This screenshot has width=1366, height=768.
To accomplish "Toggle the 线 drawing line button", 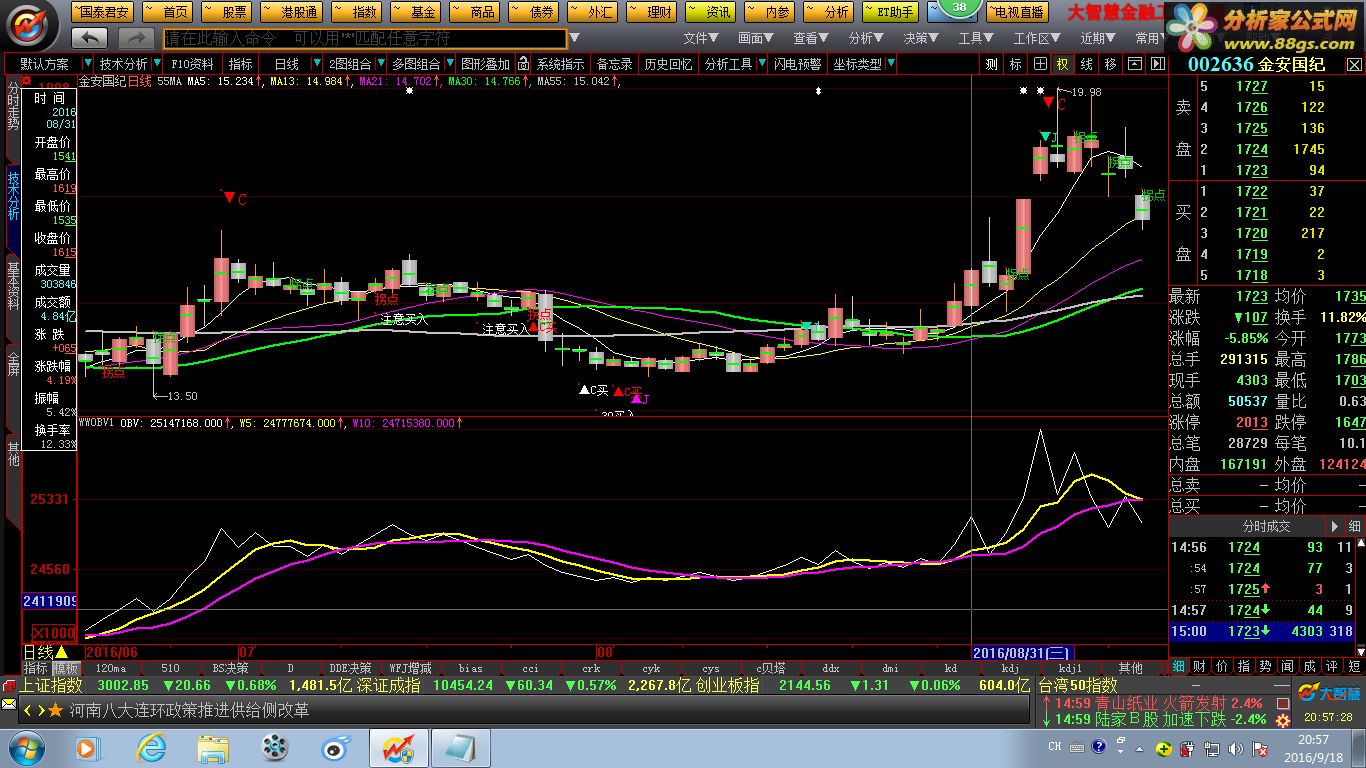I will pyautogui.click(x=1086, y=64).
